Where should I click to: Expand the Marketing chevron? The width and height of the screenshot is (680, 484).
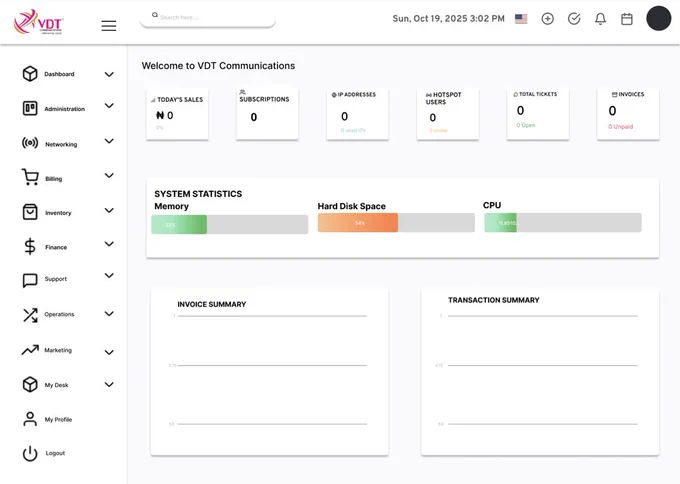[109, 352]
